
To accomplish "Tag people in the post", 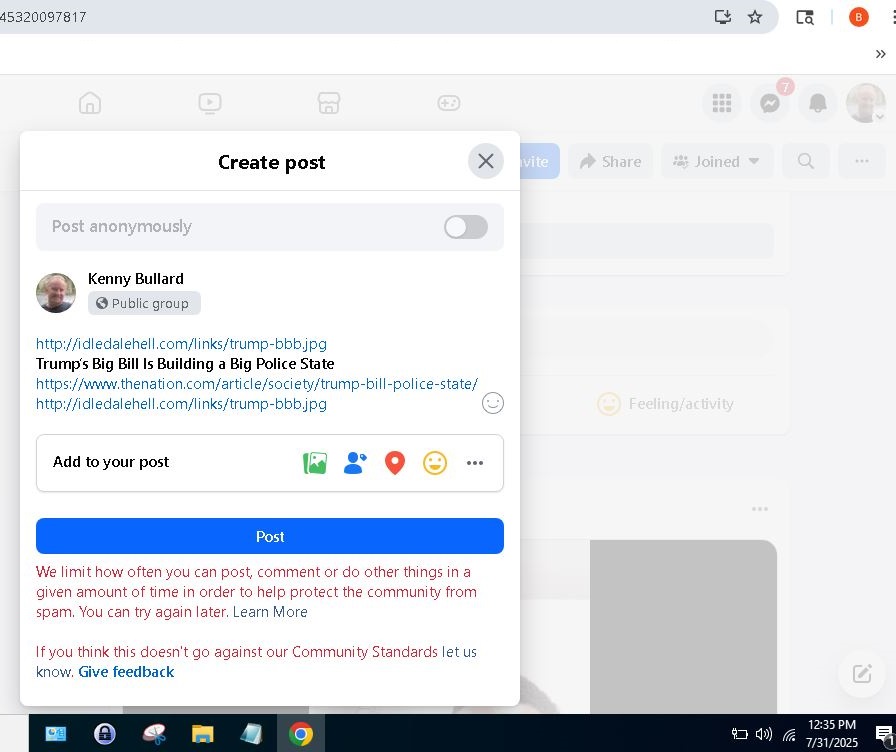I will click(355, 463).
